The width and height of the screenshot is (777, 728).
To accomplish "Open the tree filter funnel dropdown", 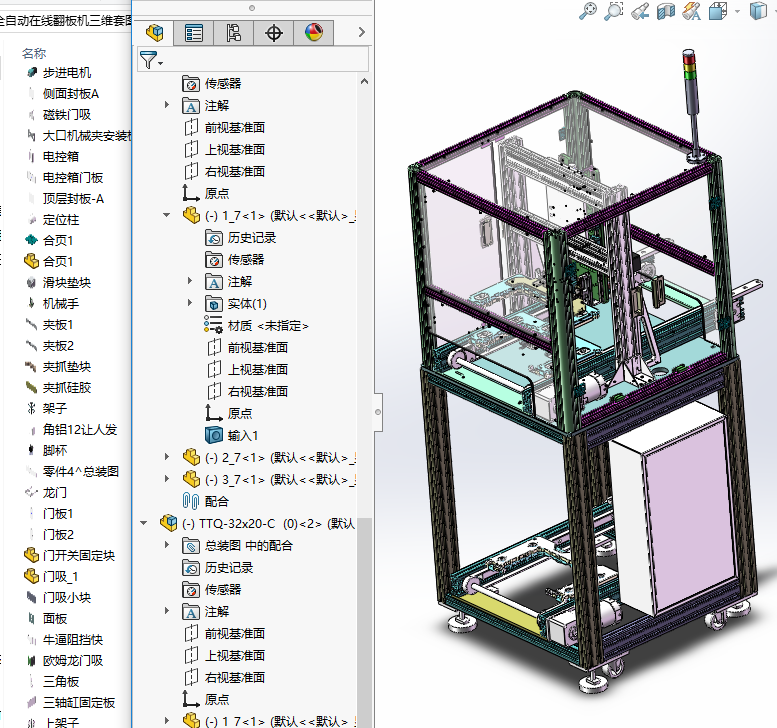I will tap(151, 60).
